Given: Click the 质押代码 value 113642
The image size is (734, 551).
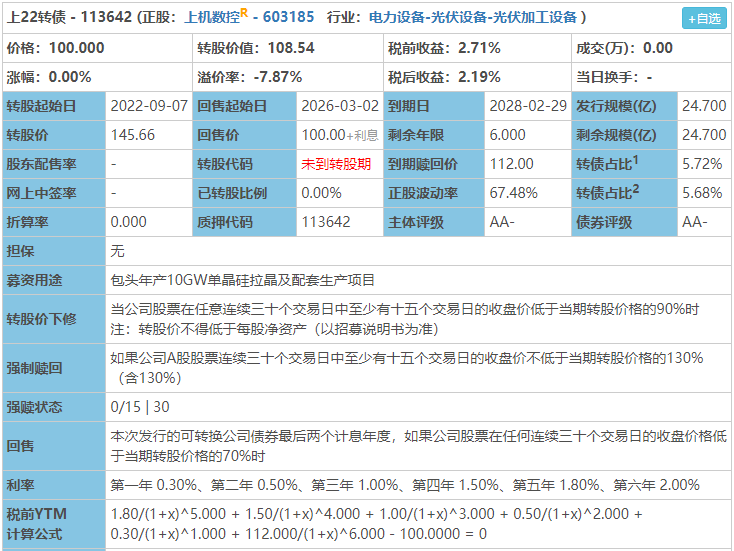Looking at the screenshot, I should (x=326, y=222).
